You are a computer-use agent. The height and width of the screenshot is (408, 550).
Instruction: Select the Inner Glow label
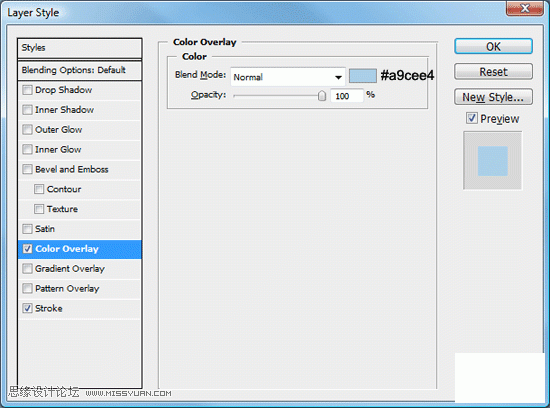coord(58,149)
